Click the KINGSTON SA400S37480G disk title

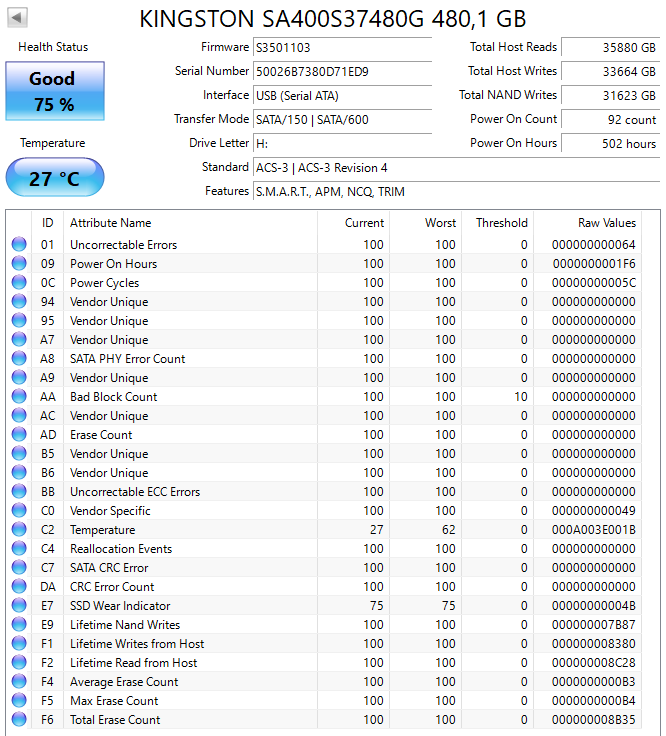click(x=332, y=19)
